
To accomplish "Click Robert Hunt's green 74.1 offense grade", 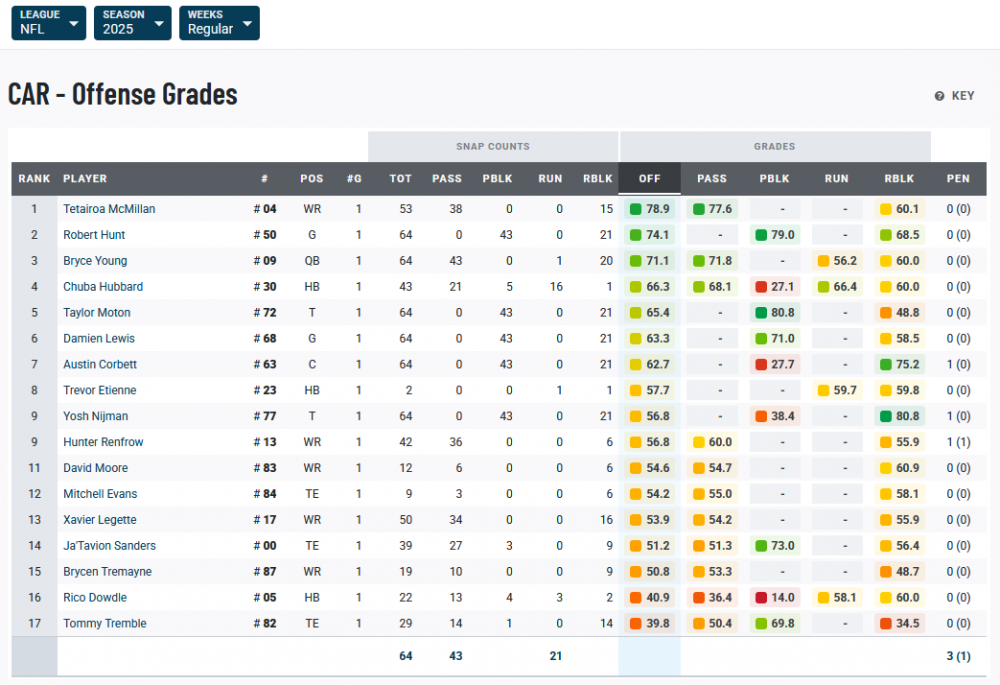I will point(650,235).
